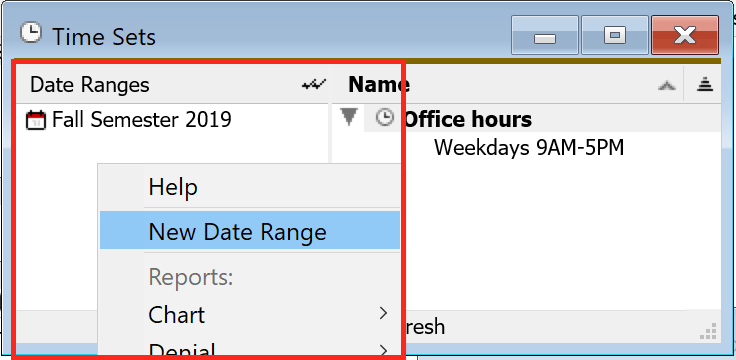Select the Fall Semester 2019 date range
Screen dimensions: 736x360
pos(142,120)
